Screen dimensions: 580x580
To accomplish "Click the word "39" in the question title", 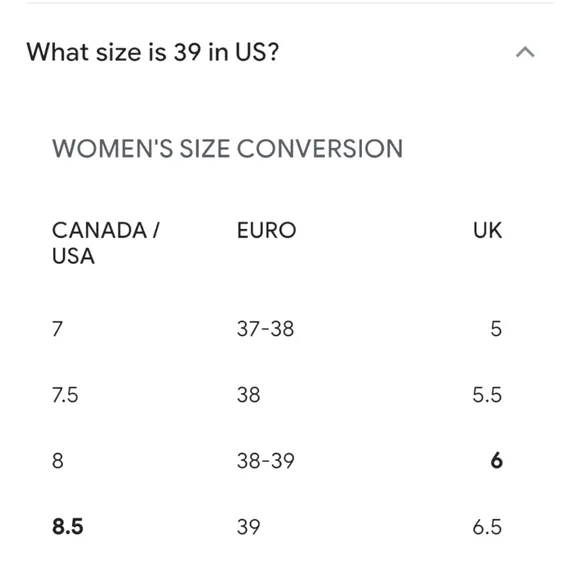I will pyautogui.click(x=187, y=52).
